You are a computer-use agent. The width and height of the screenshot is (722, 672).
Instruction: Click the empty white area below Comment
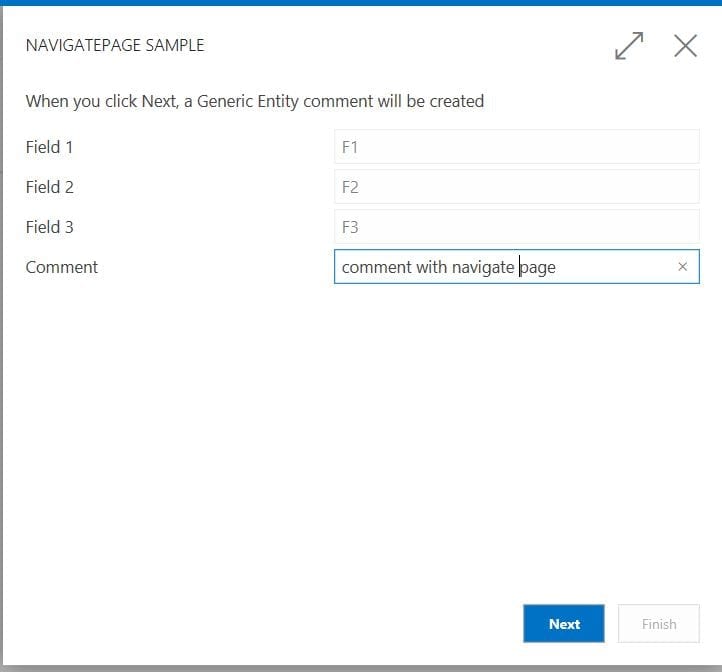pyautogui.click(x=361, y=438)
